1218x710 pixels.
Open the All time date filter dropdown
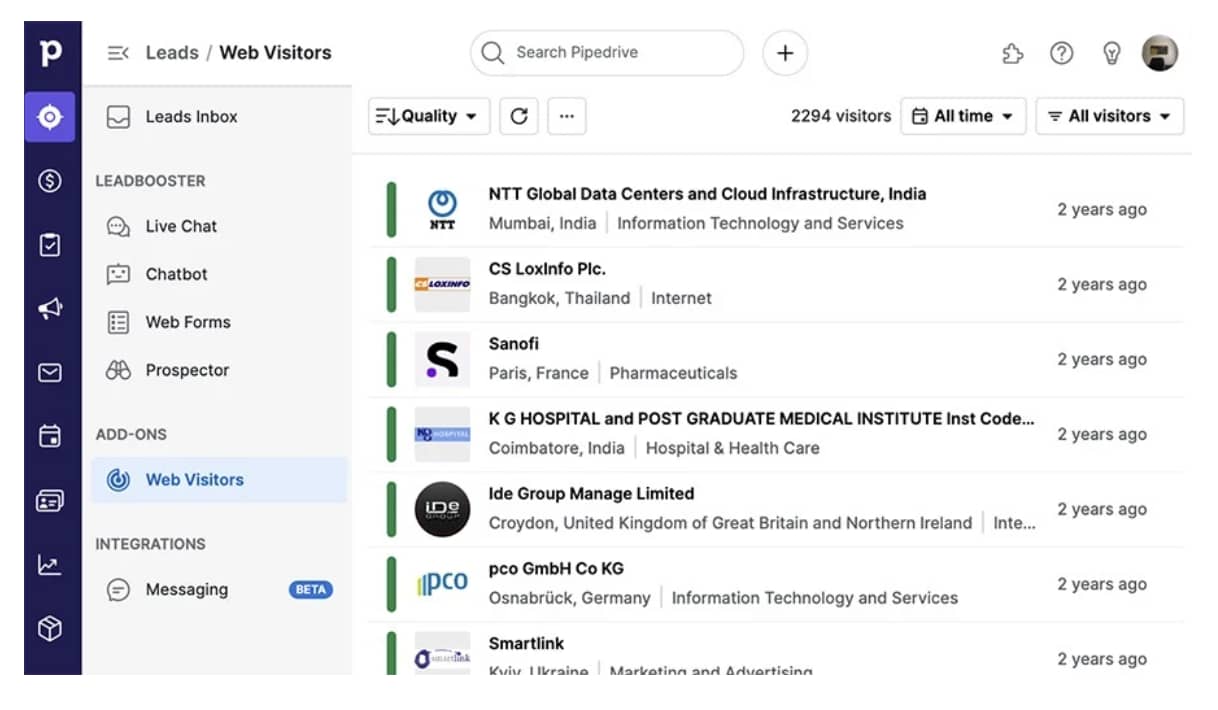[963, 116]
